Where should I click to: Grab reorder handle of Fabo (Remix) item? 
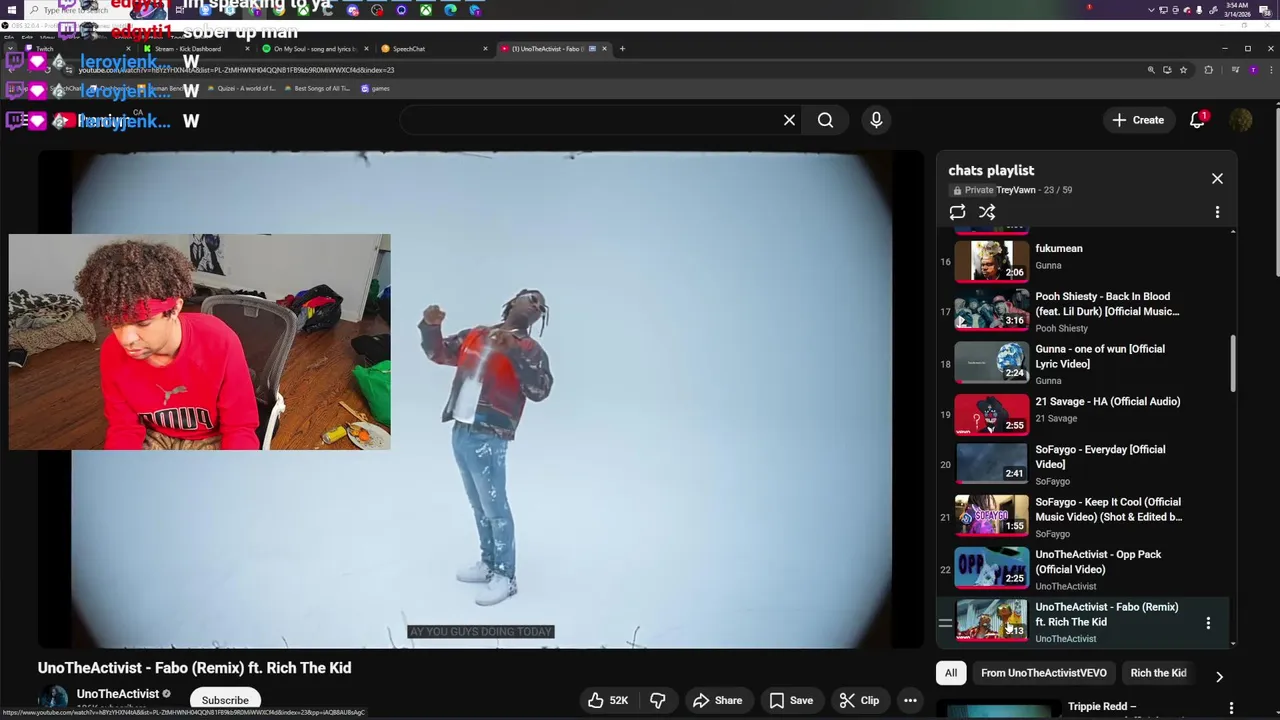coord(945,623)
